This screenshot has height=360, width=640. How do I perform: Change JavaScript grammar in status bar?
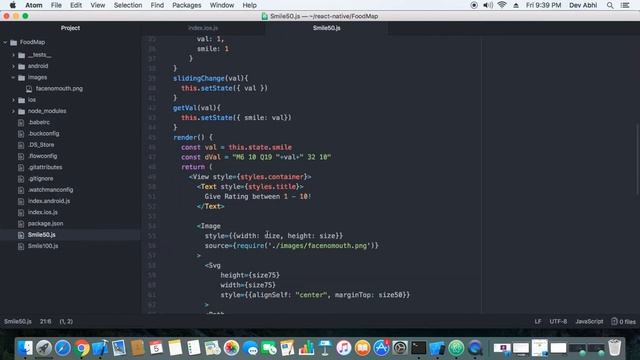pos(589,322)
